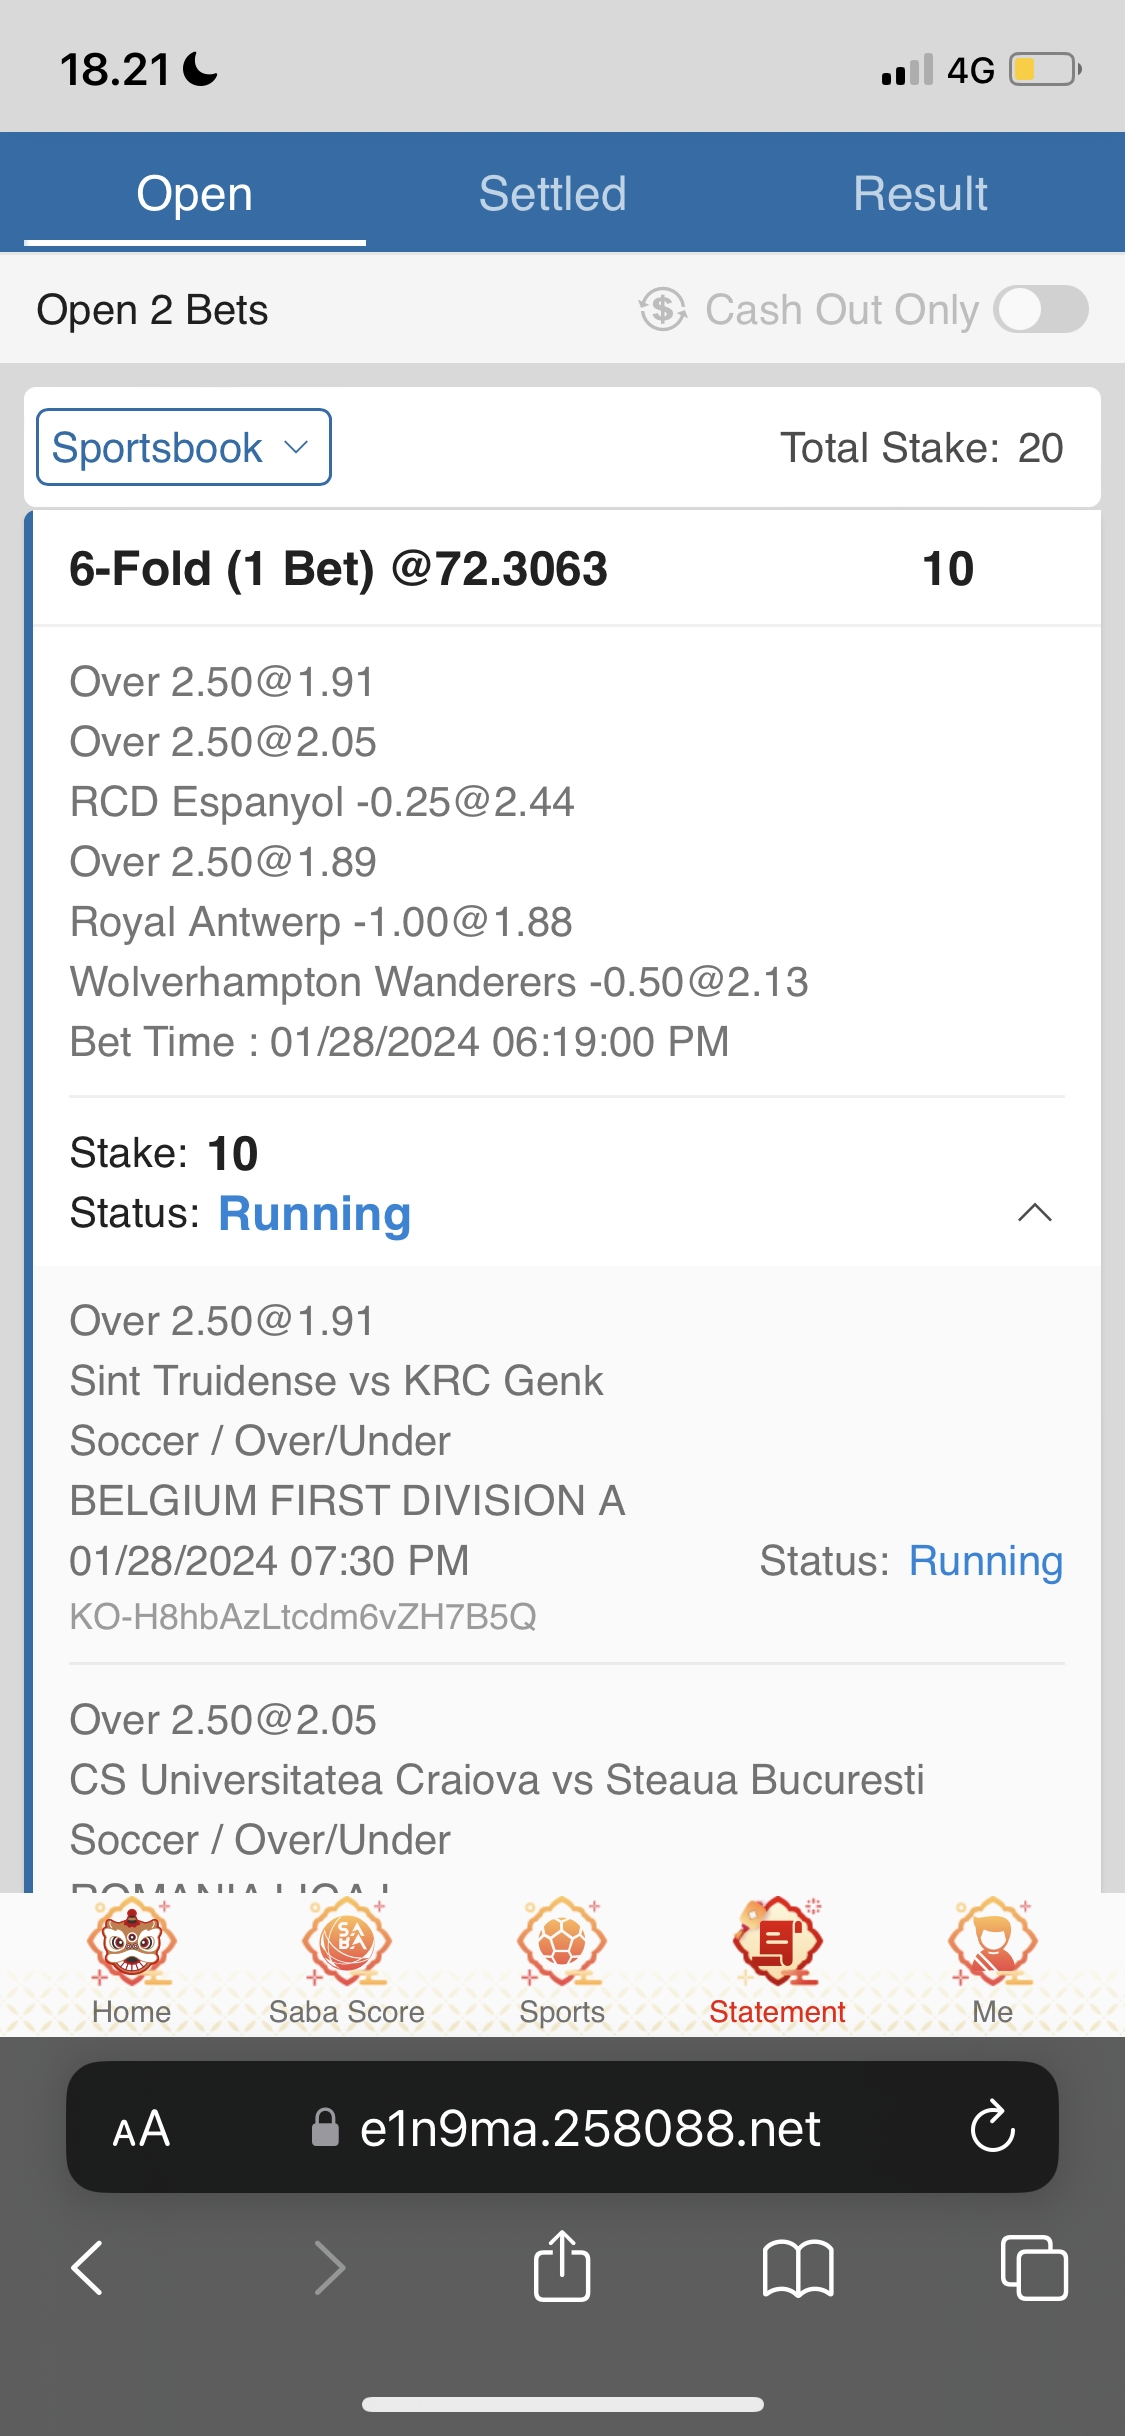Tap the Safari share icon
The image size is (1125, 2436).
tap(562, 2267)
